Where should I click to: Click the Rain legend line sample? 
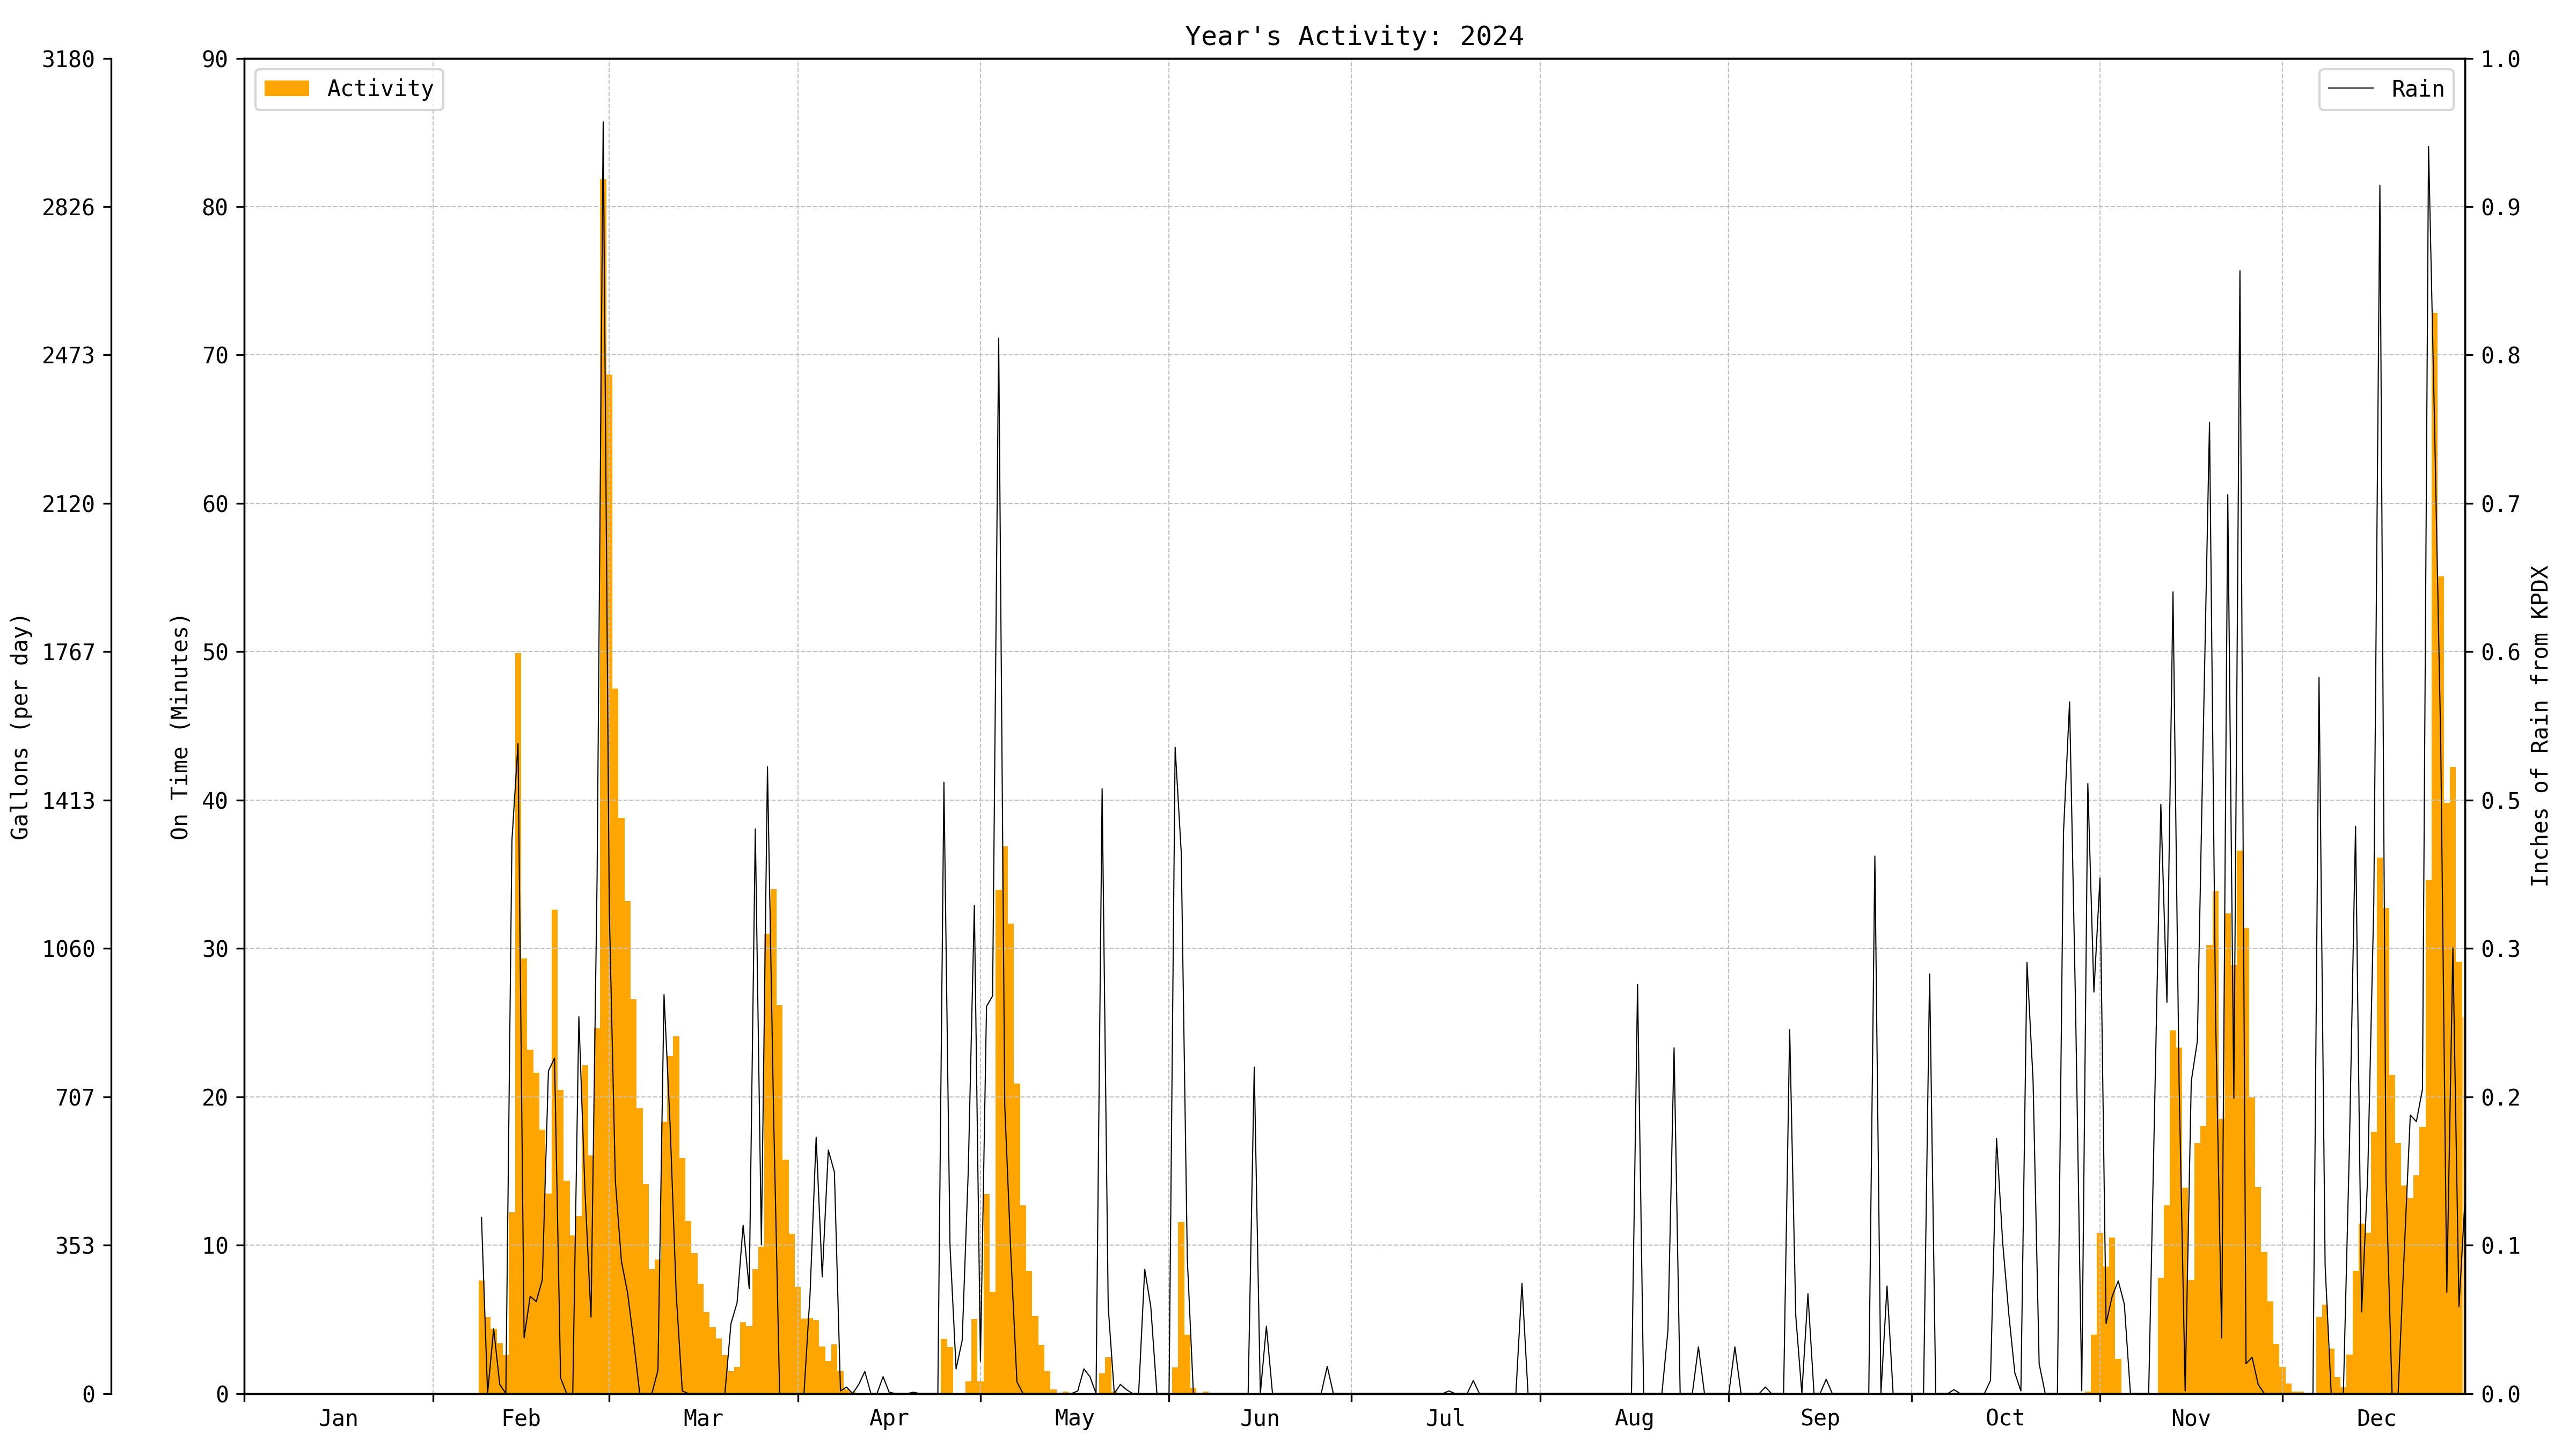[2350, 89]
